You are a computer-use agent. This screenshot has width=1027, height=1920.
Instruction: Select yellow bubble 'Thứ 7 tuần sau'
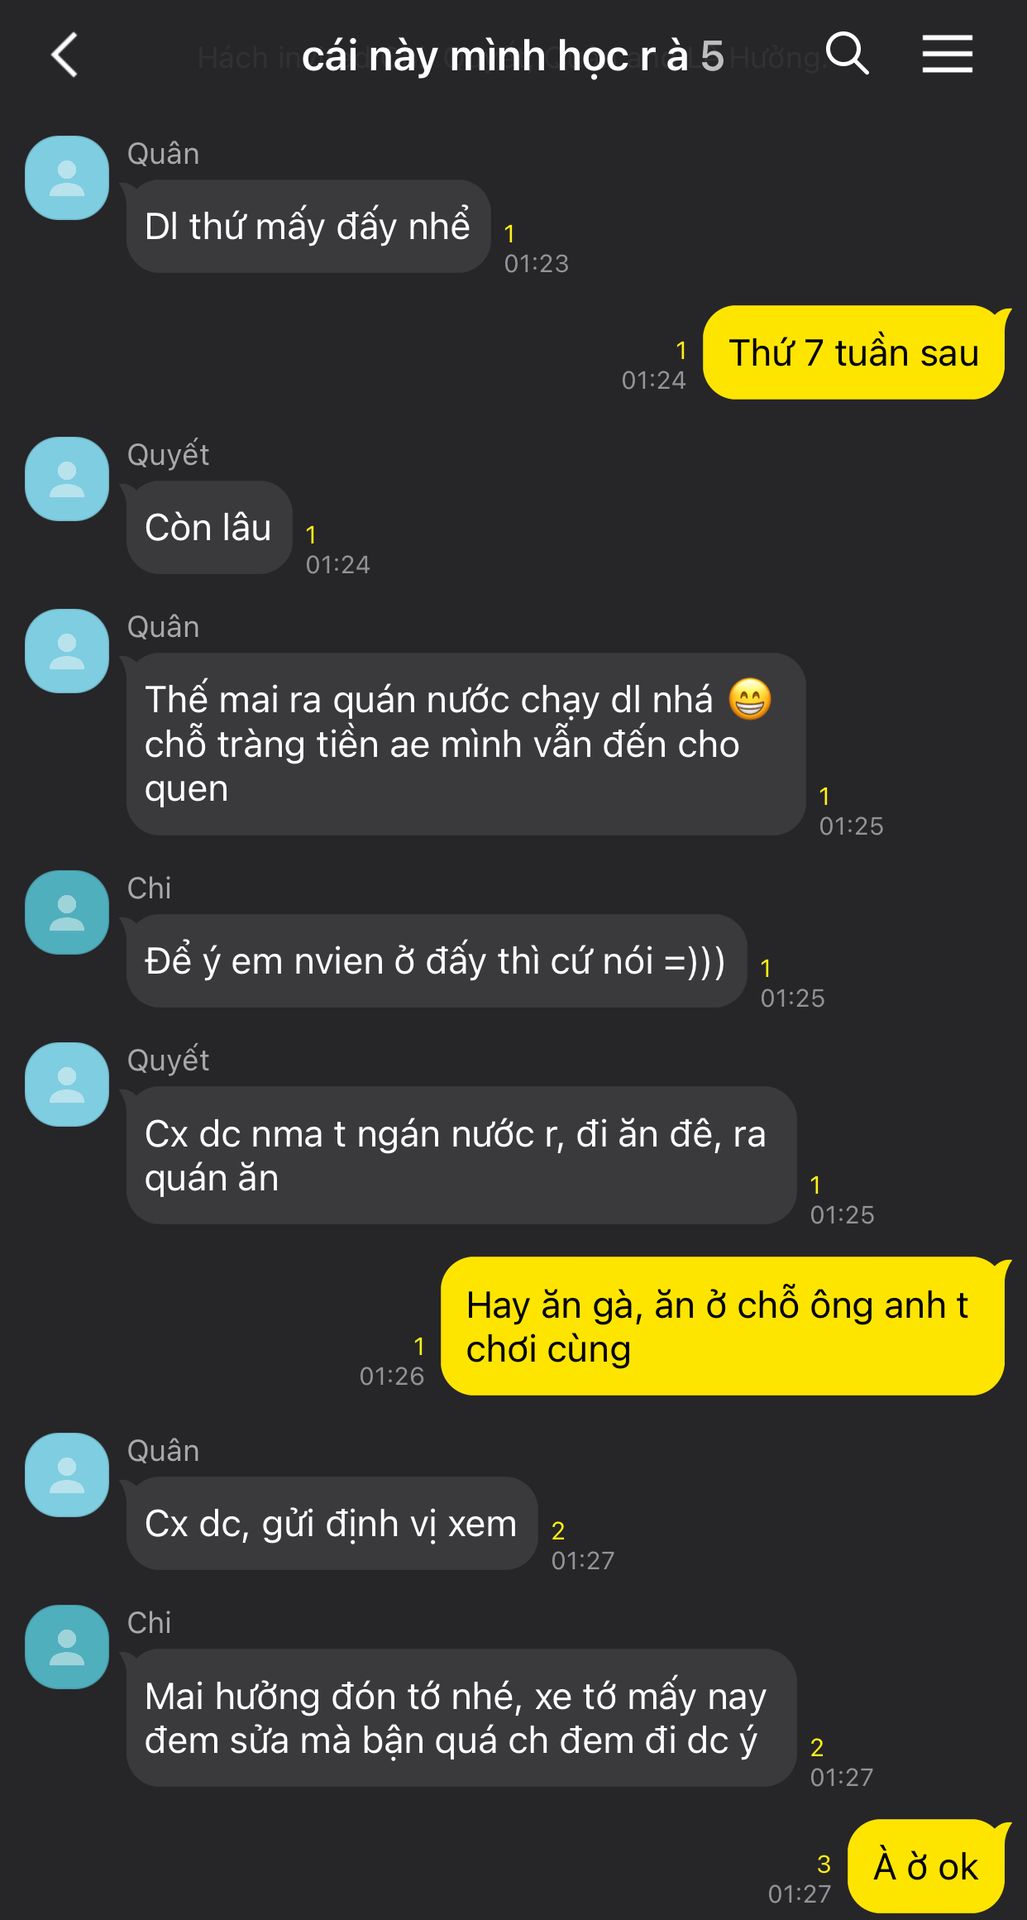[x=854, y=353]
